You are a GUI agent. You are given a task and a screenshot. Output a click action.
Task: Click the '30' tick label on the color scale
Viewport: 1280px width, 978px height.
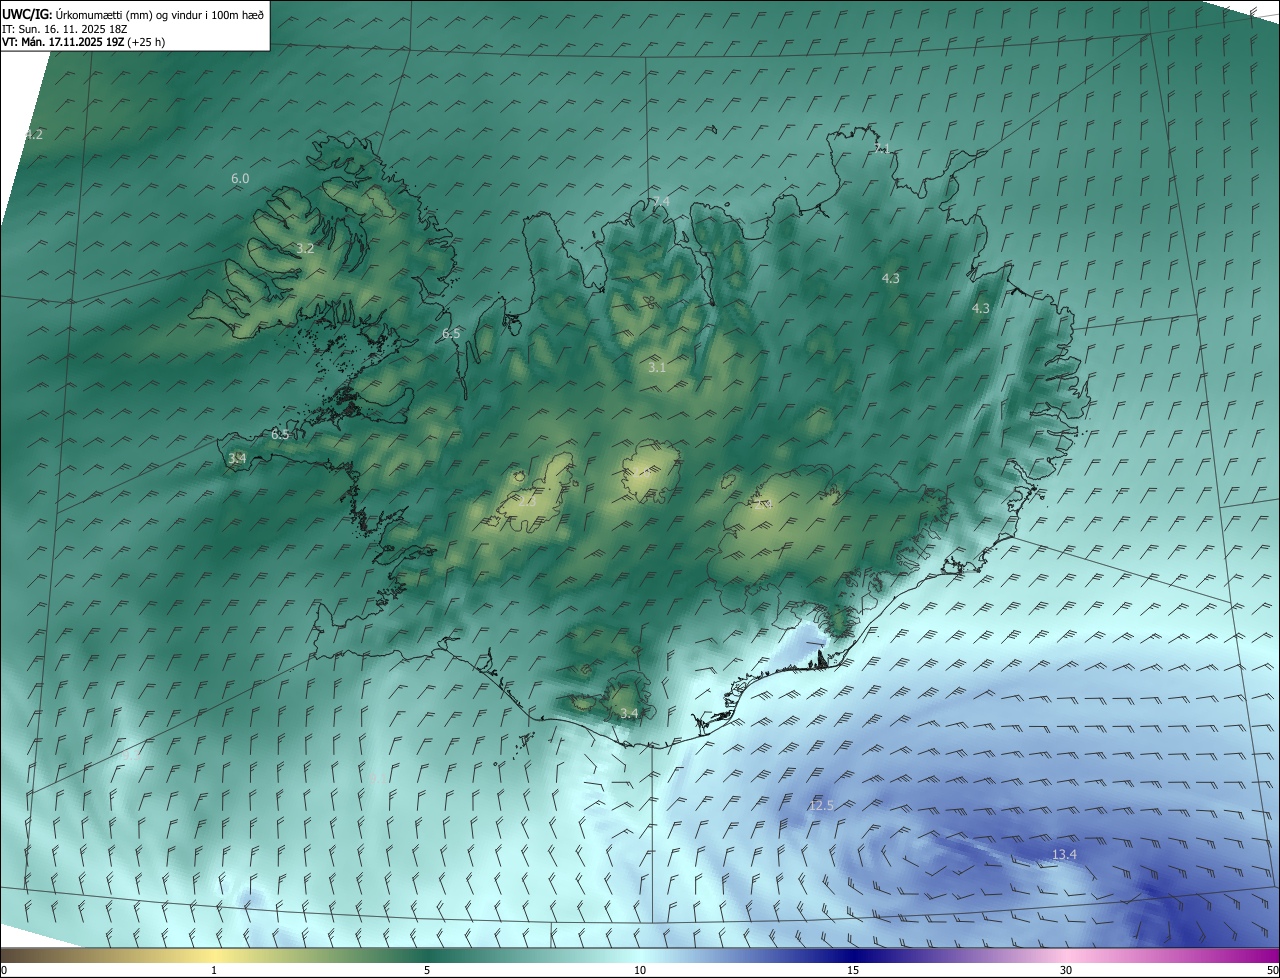point(1066,970)
